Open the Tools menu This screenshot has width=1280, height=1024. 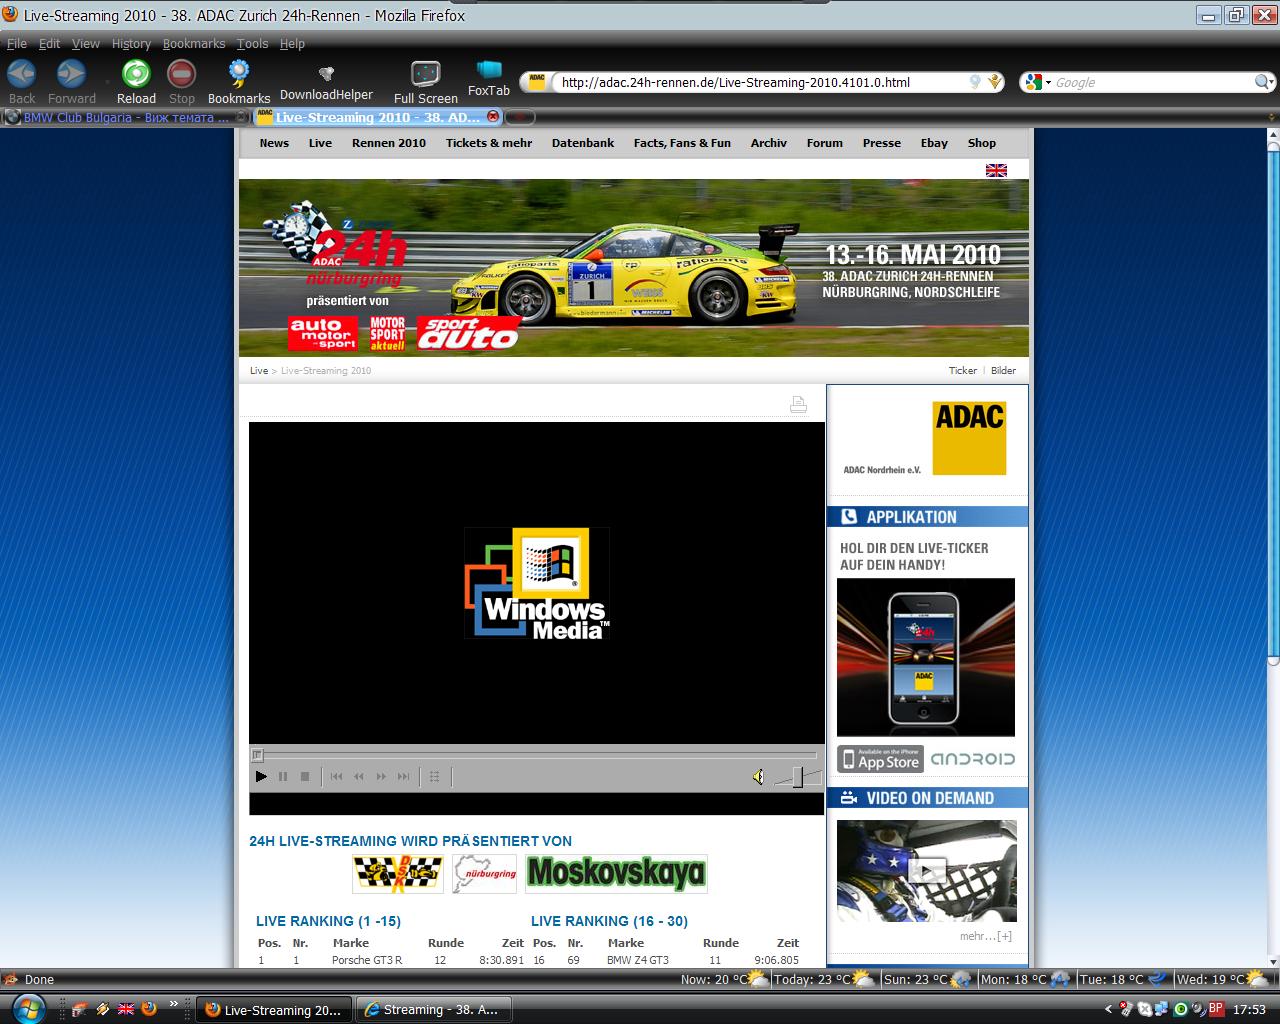click(252, 43)
